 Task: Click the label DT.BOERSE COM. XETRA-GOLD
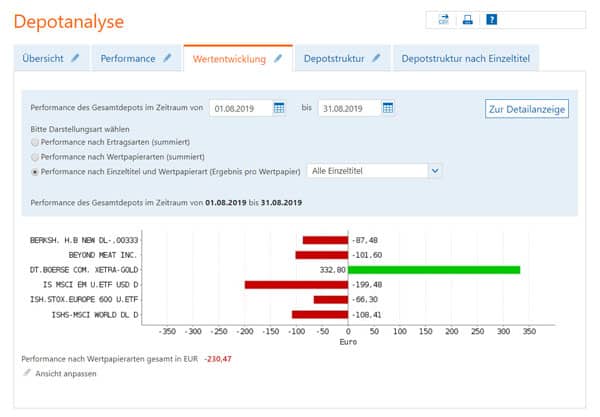point(84,270)
